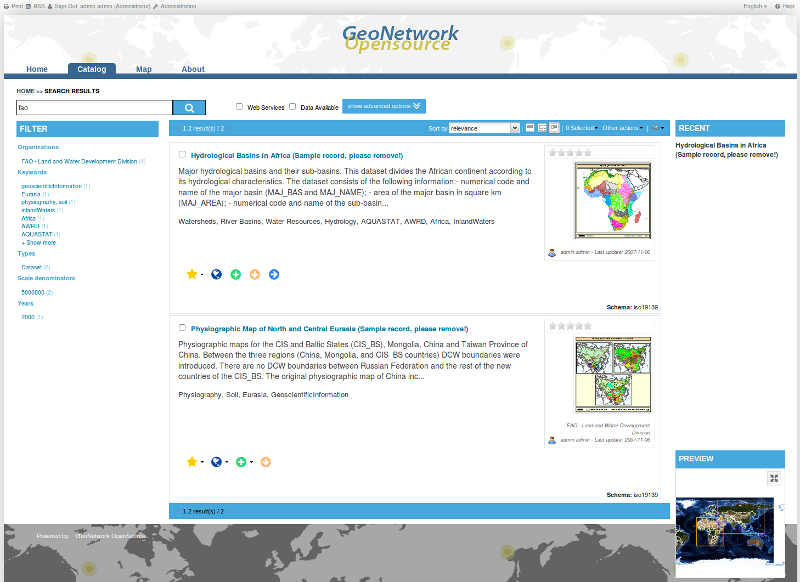The width and height of the screenshot is (800, 582).
Task: Open the English language dropdown
Action: [755, 6]
